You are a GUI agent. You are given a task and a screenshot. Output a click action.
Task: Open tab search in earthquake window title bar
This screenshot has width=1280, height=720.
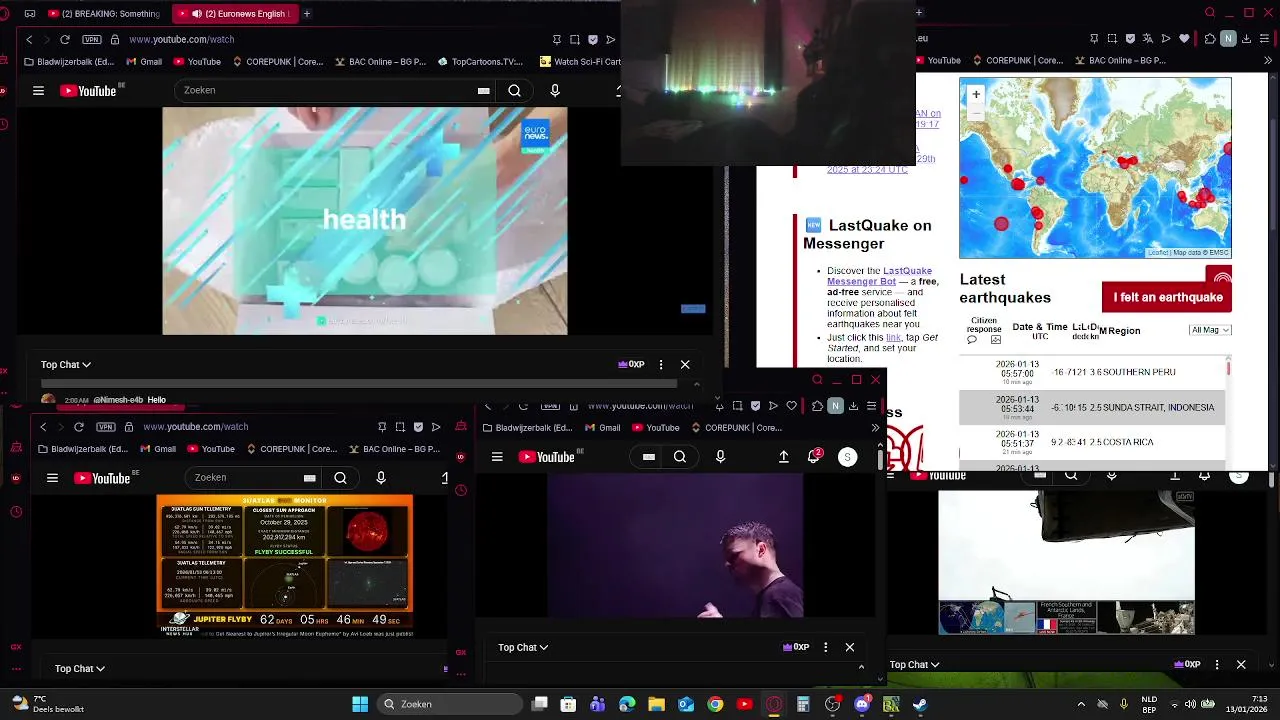1210,13
